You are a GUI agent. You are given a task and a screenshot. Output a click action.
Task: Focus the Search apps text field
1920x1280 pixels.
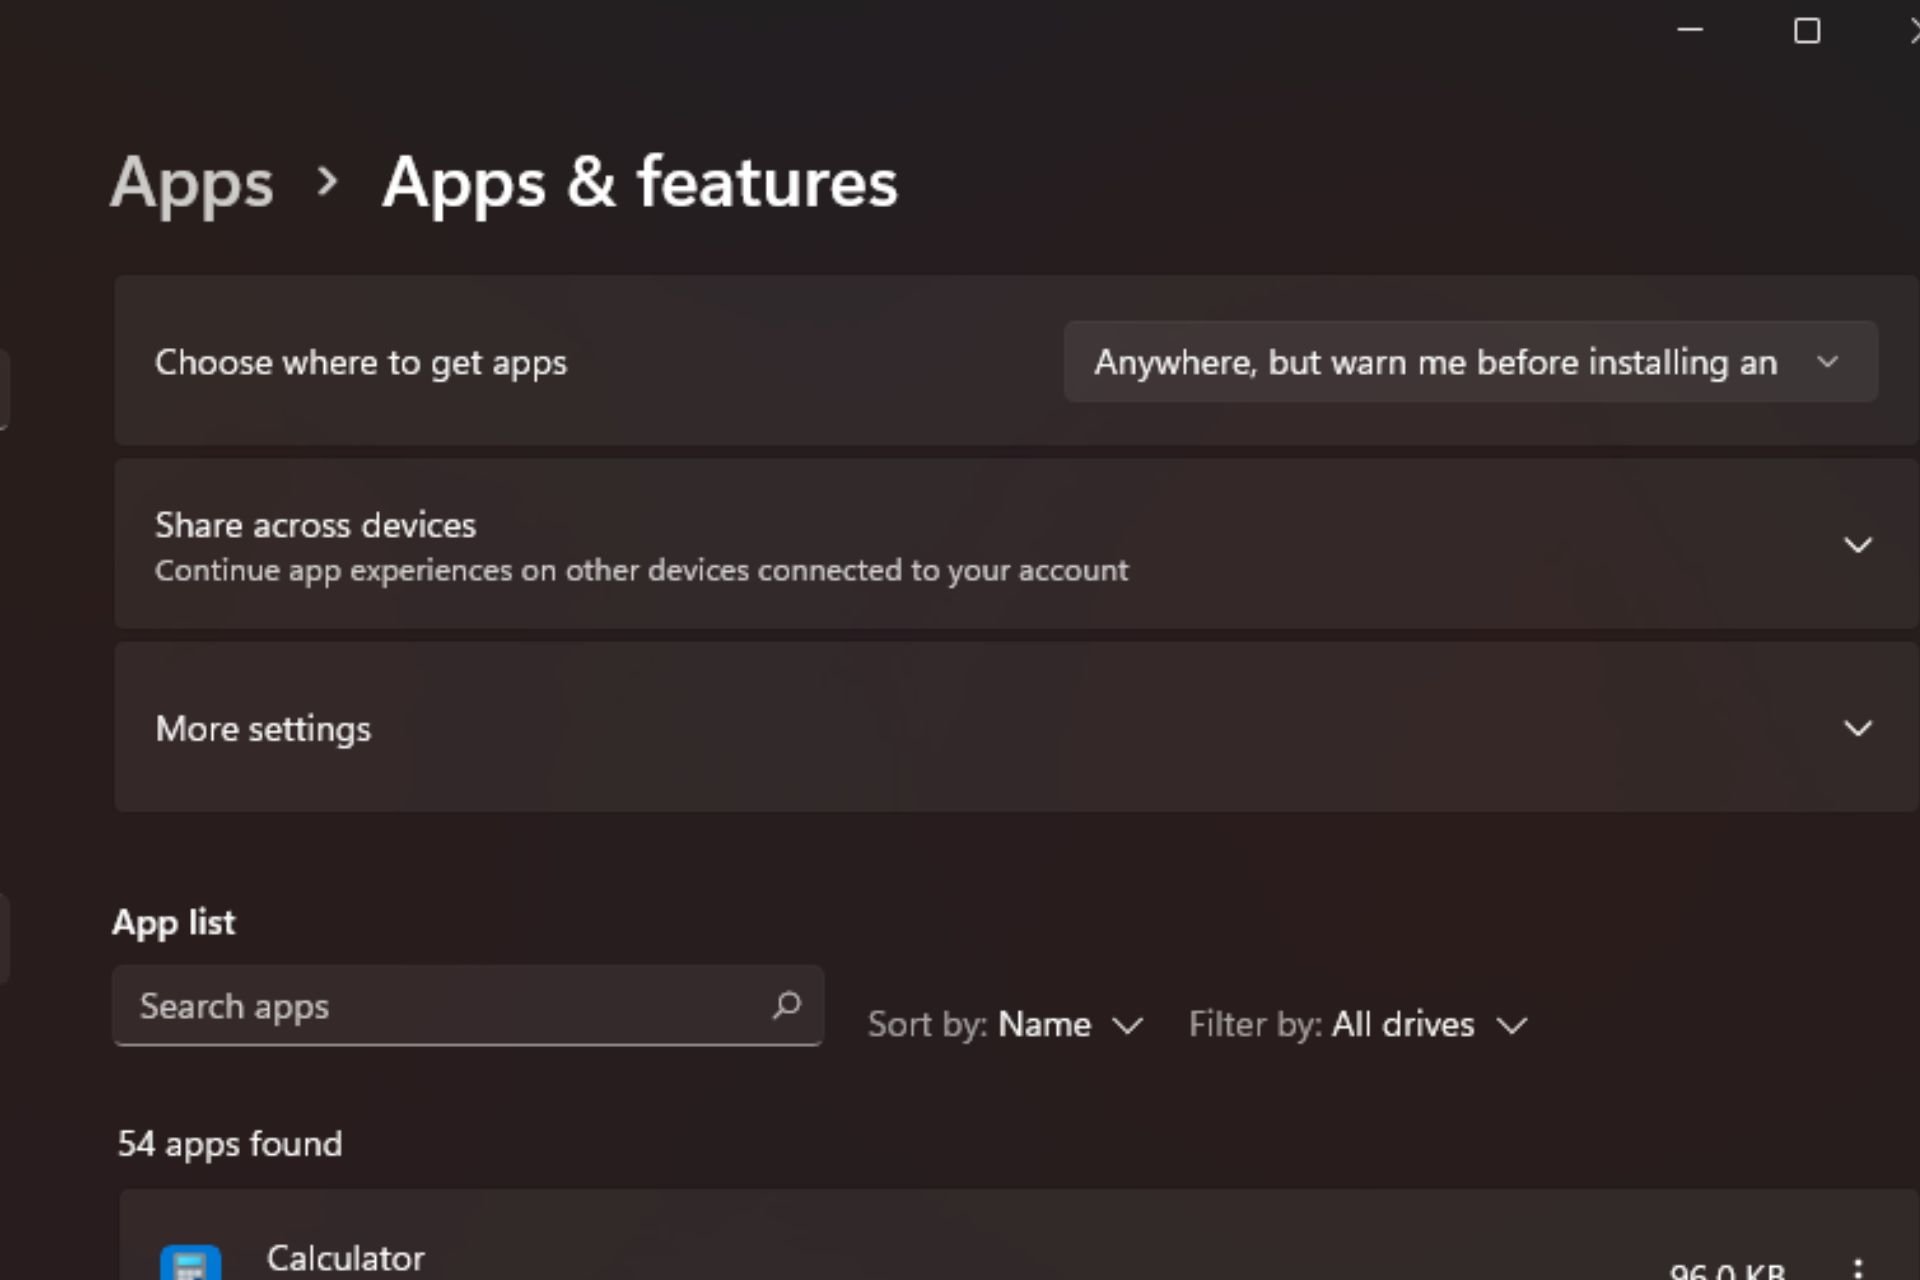[440, 1006]
